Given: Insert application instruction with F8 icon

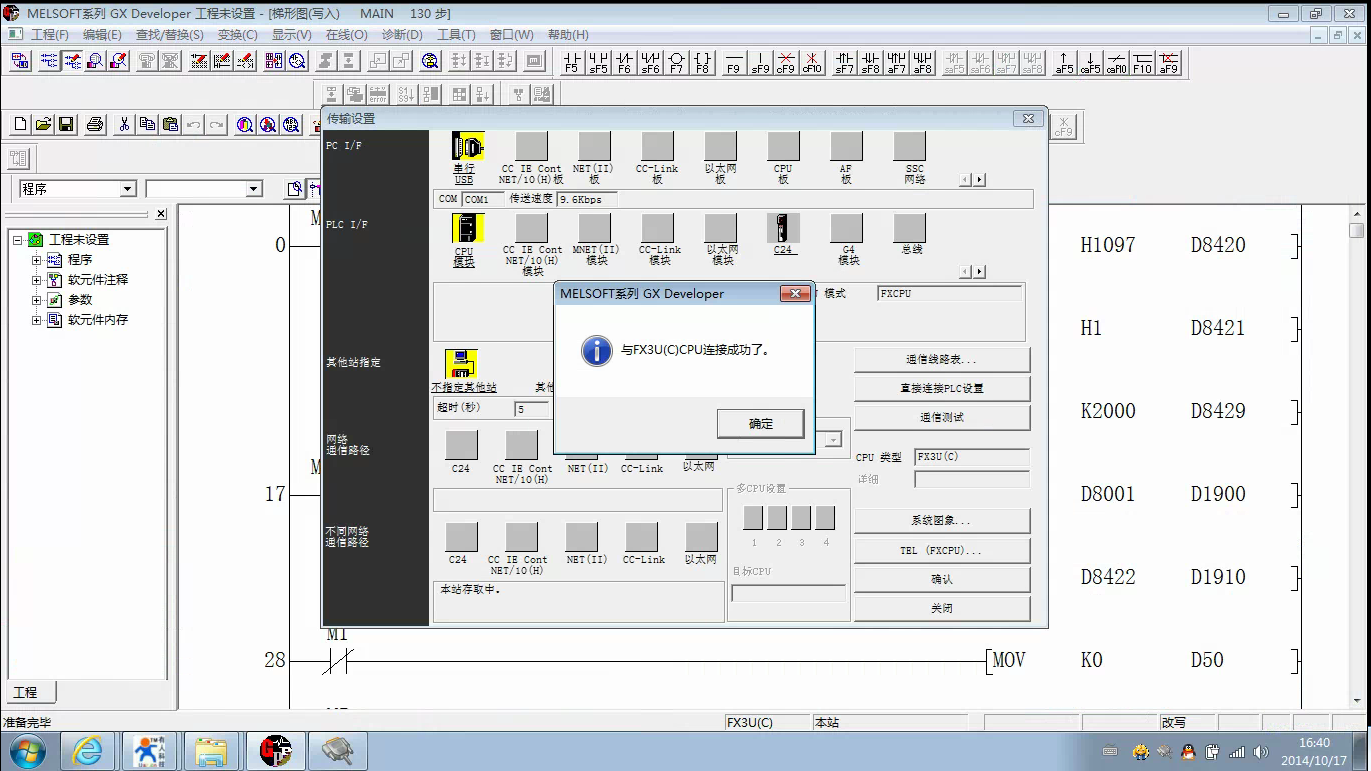Looking at the screenshot, I should (x=702, y=63).
